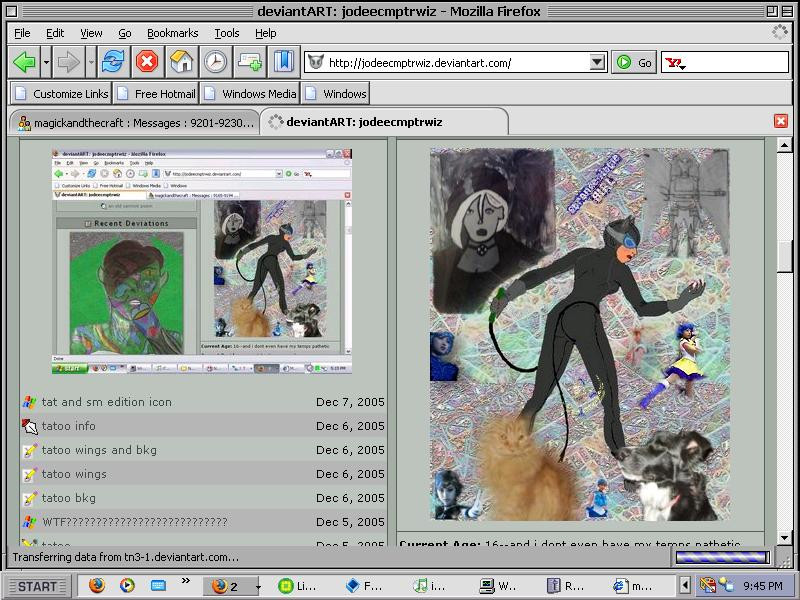
Task: Select the deviantART: jodeecmptrwiz tab
Action: (x=384, y=122)
